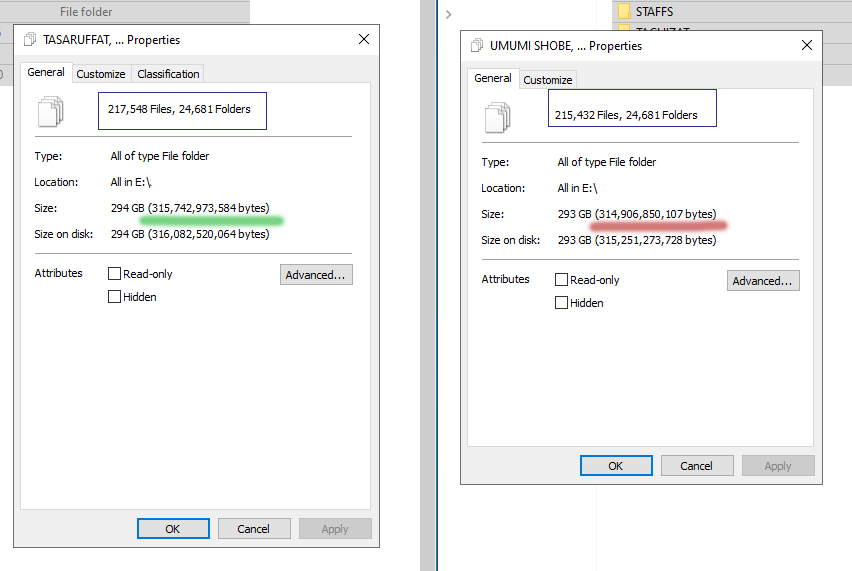Toggle Read-only checkbox in TASARUFFAT Properties

pos(114,274)
